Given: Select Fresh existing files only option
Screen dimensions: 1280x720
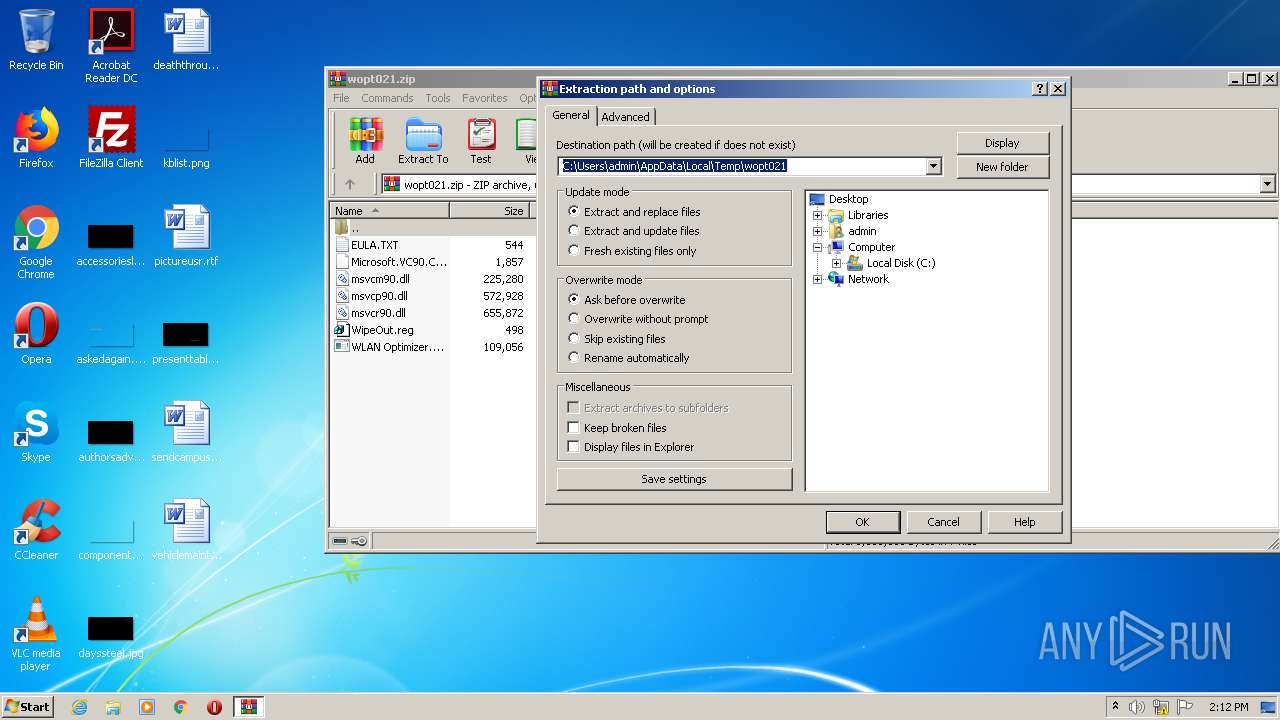Looking at the screenshot, I should pos(632,251).
